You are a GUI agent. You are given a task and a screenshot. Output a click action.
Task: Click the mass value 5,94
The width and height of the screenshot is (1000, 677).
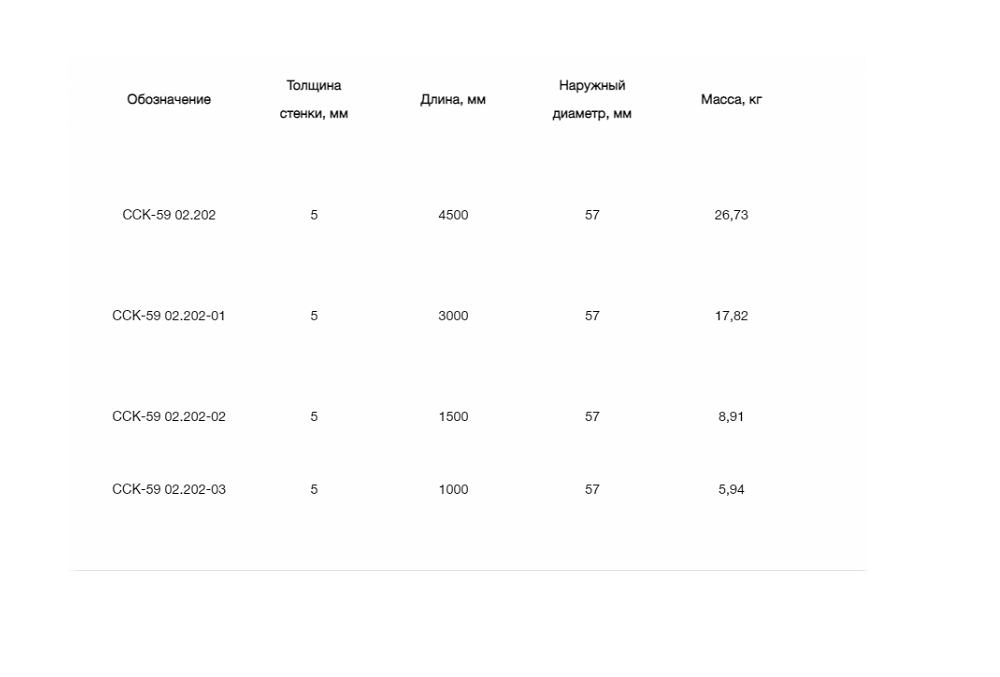(x=731, y=490)
